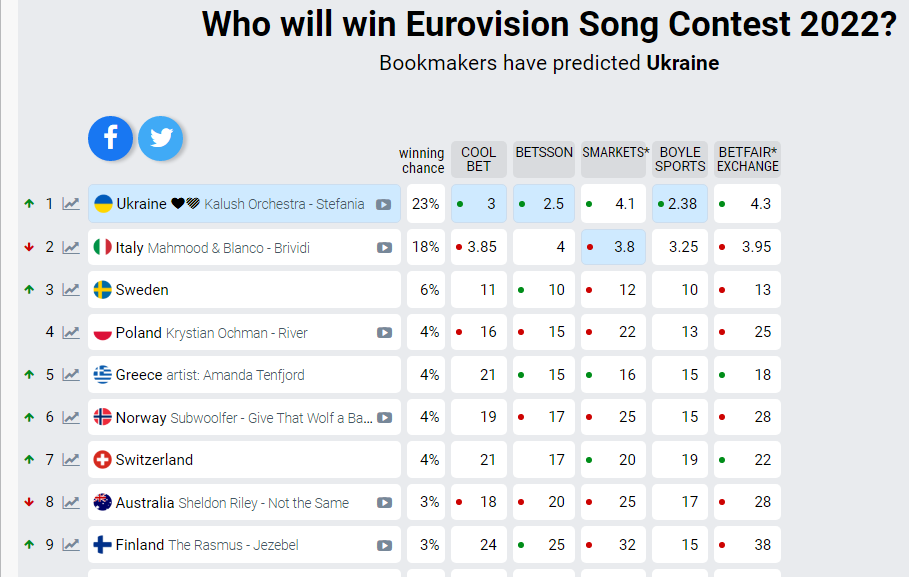
Task: Play Poland's River video
Action: [x=384, y=333]
